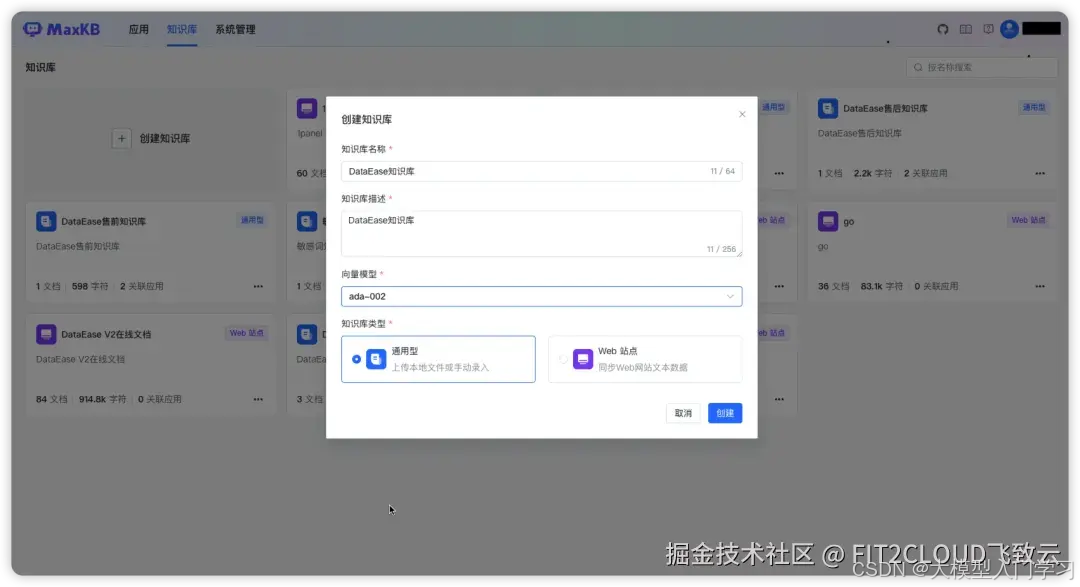Click the Web 站点 icon in dialog
The height and width of the screenshot is (587, 1080).
(583, 359)
